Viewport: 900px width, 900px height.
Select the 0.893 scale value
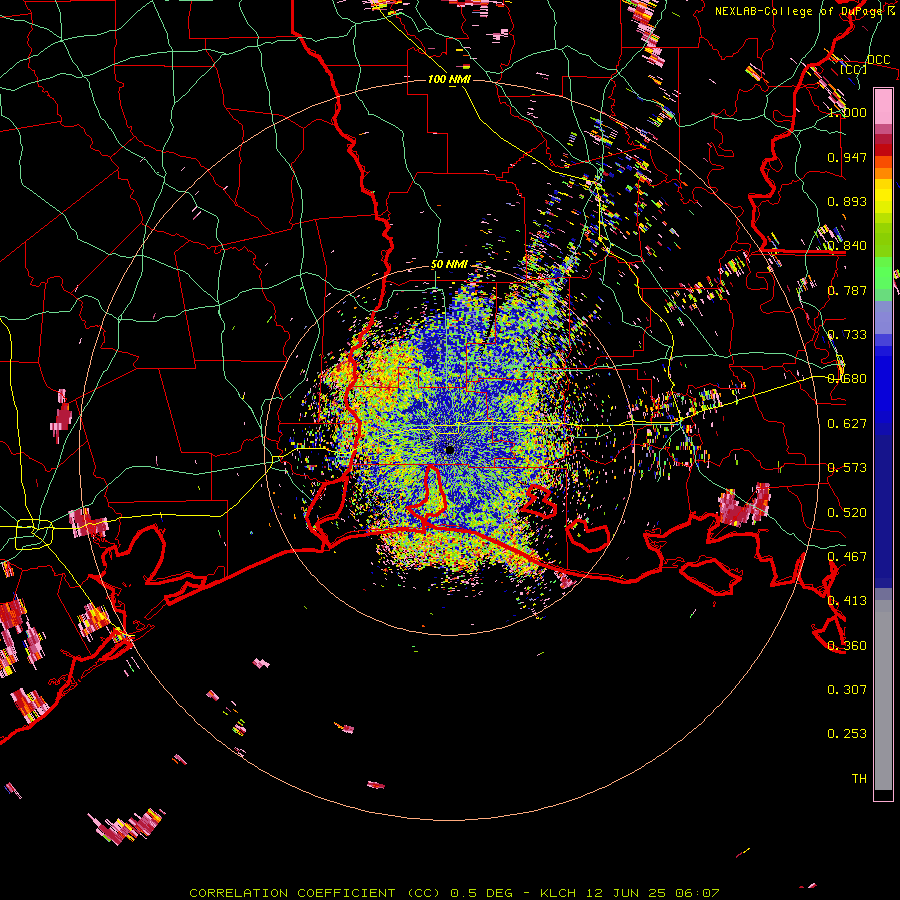(x=847, y=201)
